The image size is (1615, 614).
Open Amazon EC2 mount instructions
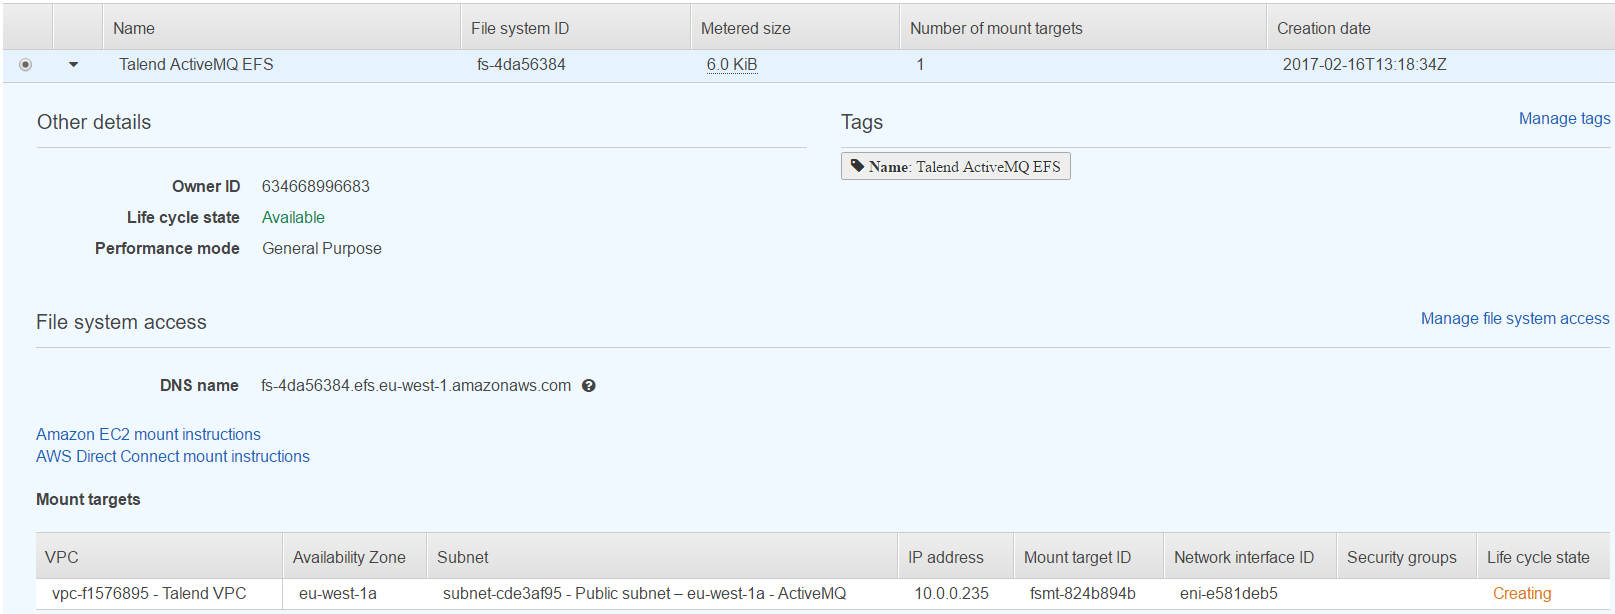[x=148, y=434]
